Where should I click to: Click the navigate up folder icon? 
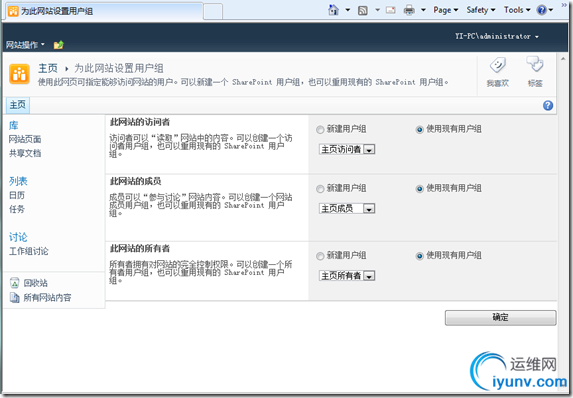click(58, 45)
